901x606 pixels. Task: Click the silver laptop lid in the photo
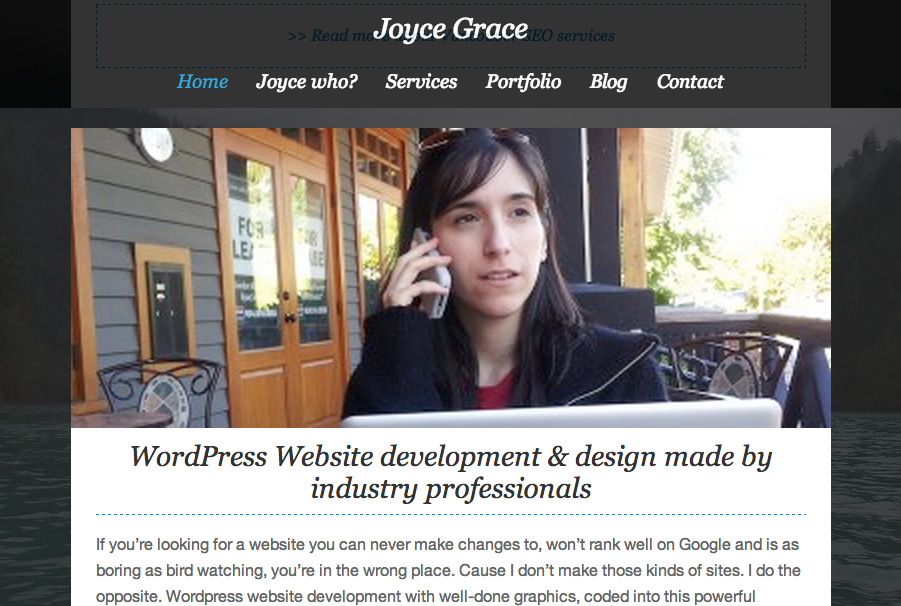click(x=560, y=413)
